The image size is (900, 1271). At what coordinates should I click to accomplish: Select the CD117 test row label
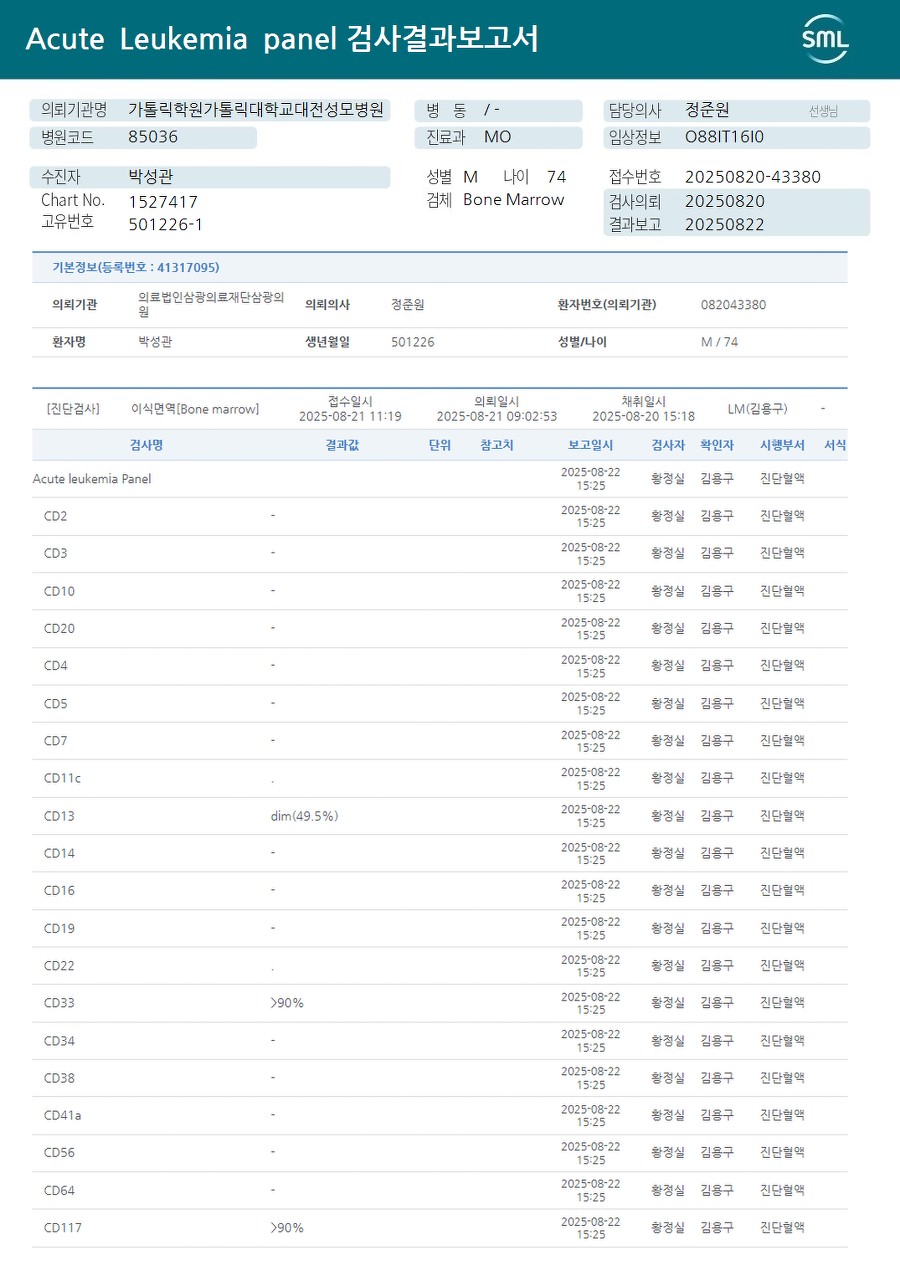pos(62,1228)
